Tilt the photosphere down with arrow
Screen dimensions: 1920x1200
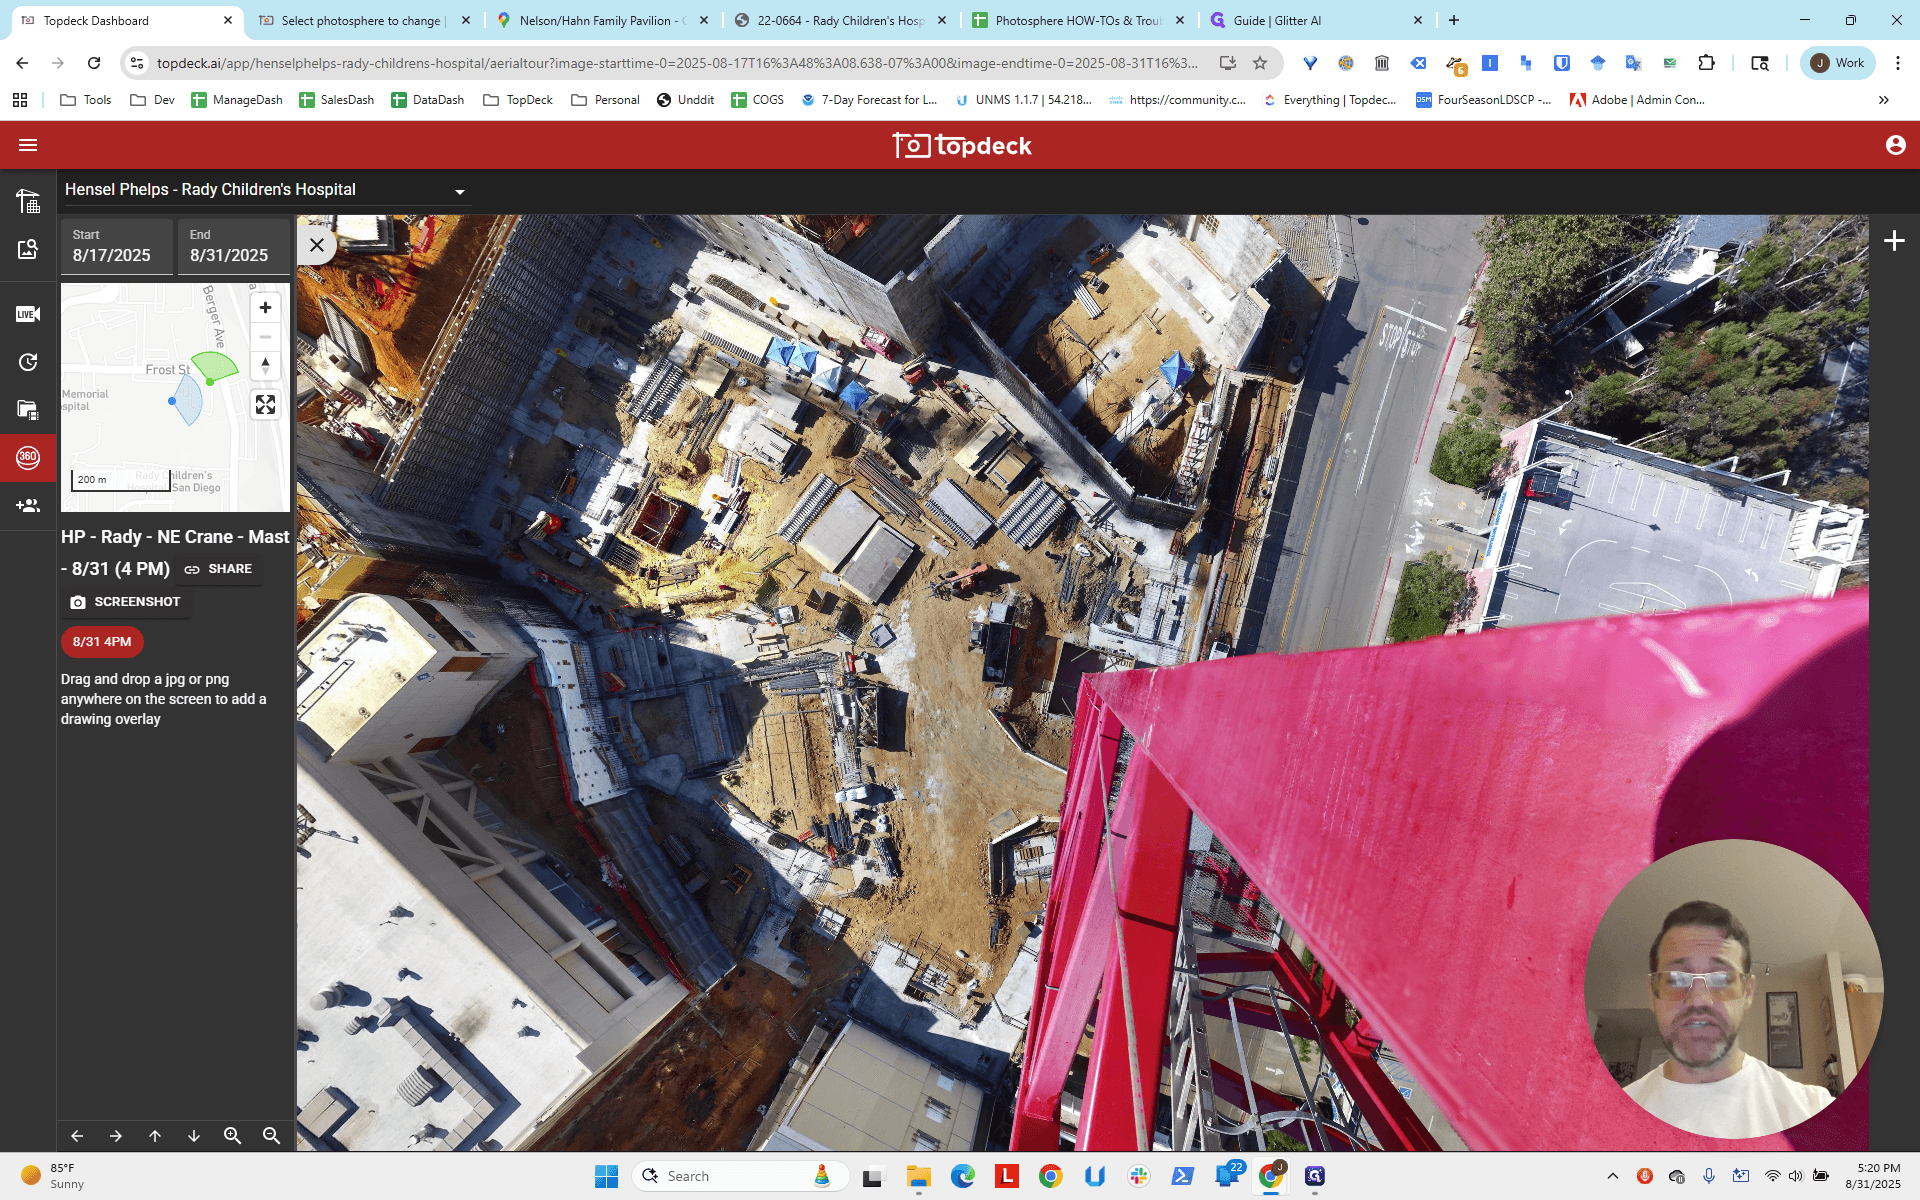coord(194,1136)
